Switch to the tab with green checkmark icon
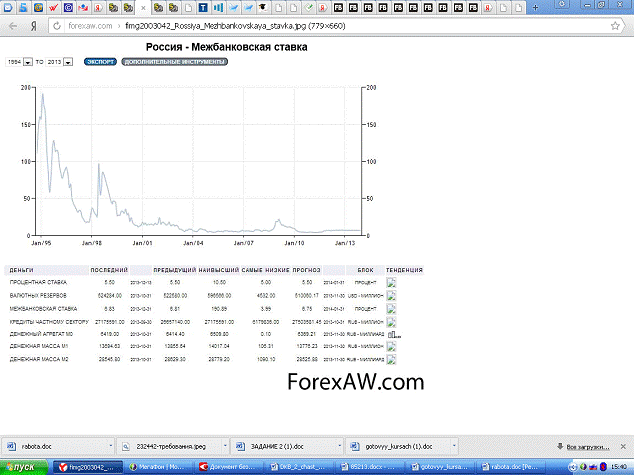This screenshot has height=475, width=634. tap(308, 8)
